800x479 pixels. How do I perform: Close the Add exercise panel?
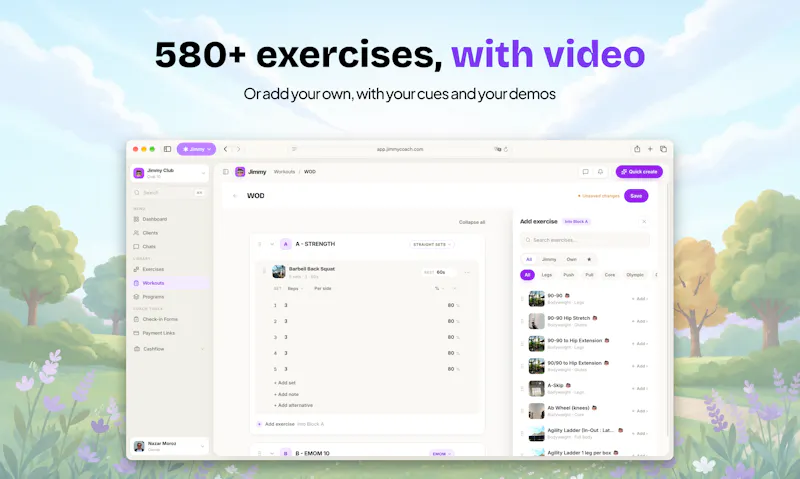point(644,222)
